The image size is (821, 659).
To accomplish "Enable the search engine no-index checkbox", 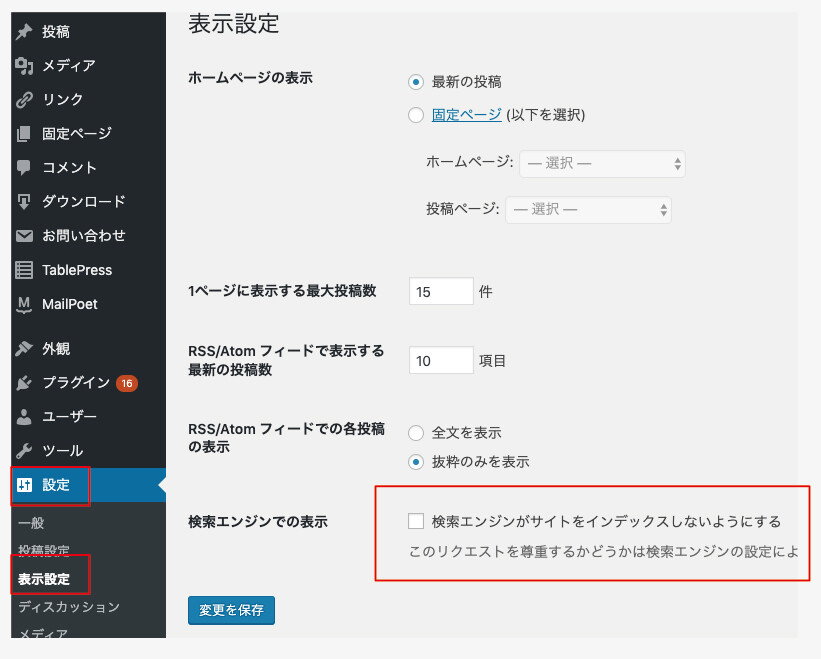I will pyautogui.click(x=416, y=521).
